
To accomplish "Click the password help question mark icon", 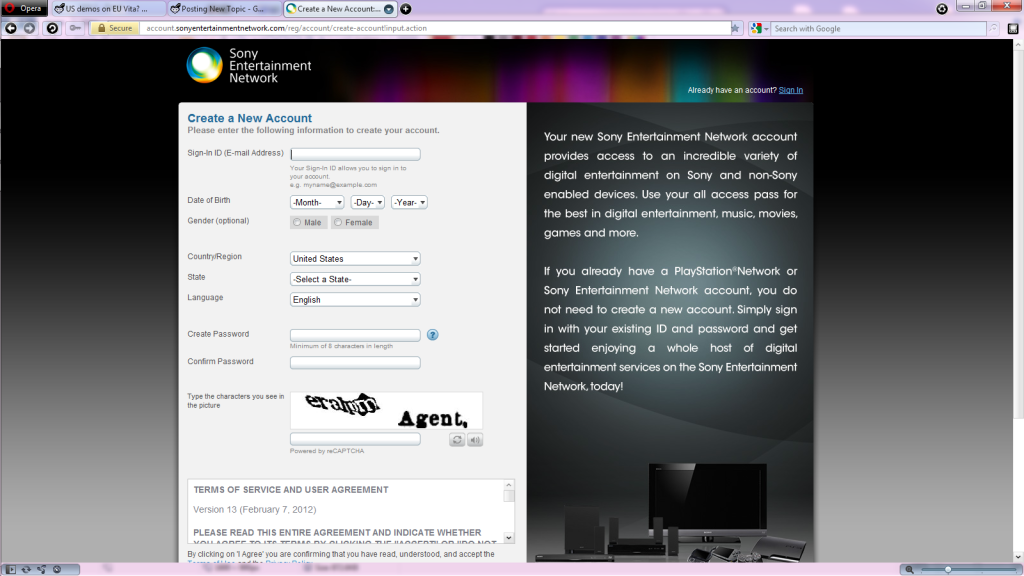I will [x=432, y=335].
